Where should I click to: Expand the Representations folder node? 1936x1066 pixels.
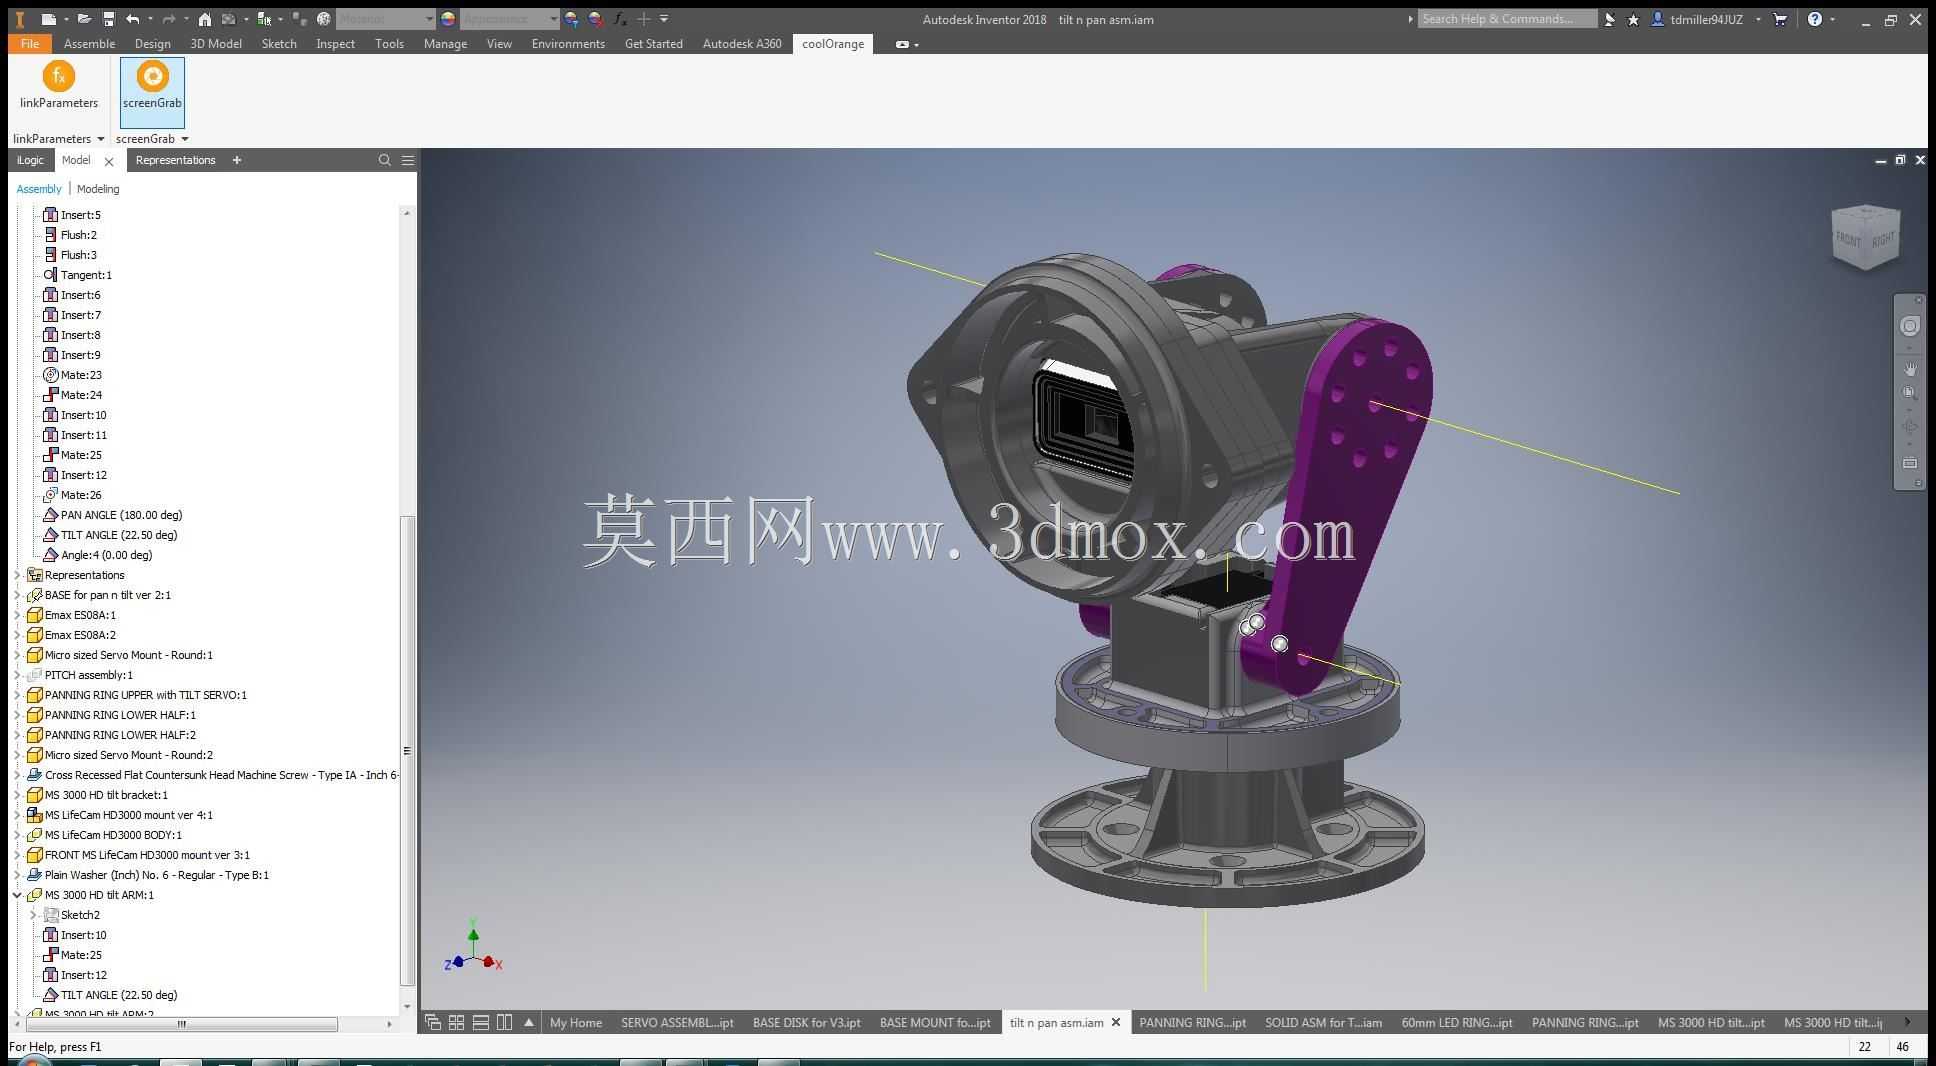17,575
